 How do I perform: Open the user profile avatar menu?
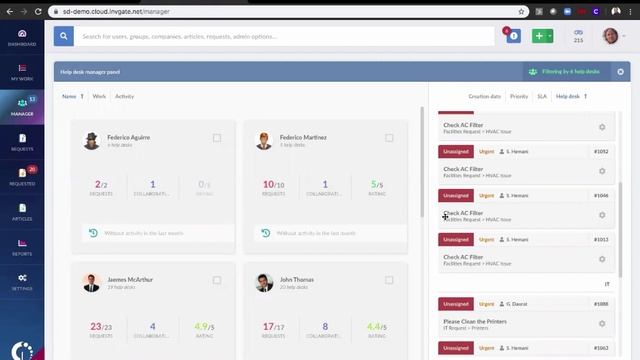[x=611, y=36]
